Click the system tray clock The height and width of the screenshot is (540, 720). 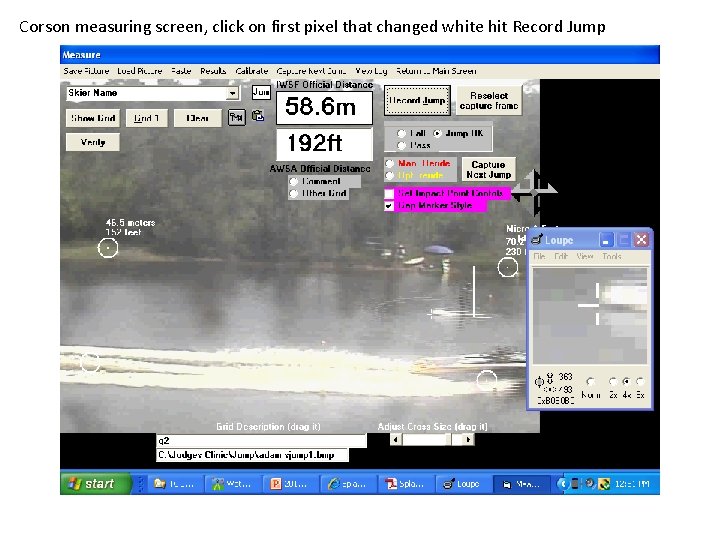(x=632, y=484)
